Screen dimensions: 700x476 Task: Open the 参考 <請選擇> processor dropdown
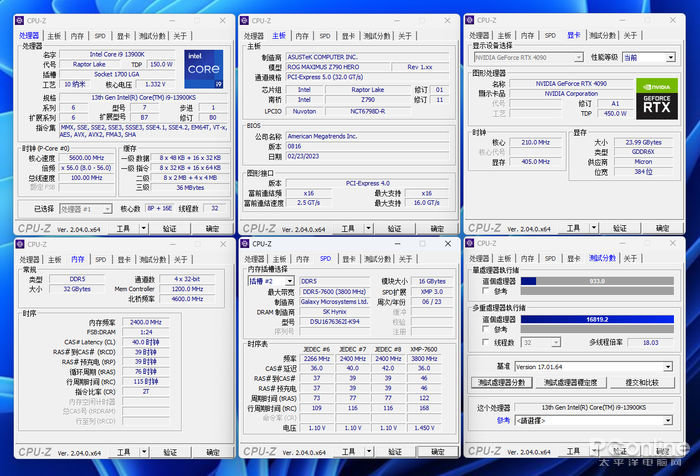(593, 421)
